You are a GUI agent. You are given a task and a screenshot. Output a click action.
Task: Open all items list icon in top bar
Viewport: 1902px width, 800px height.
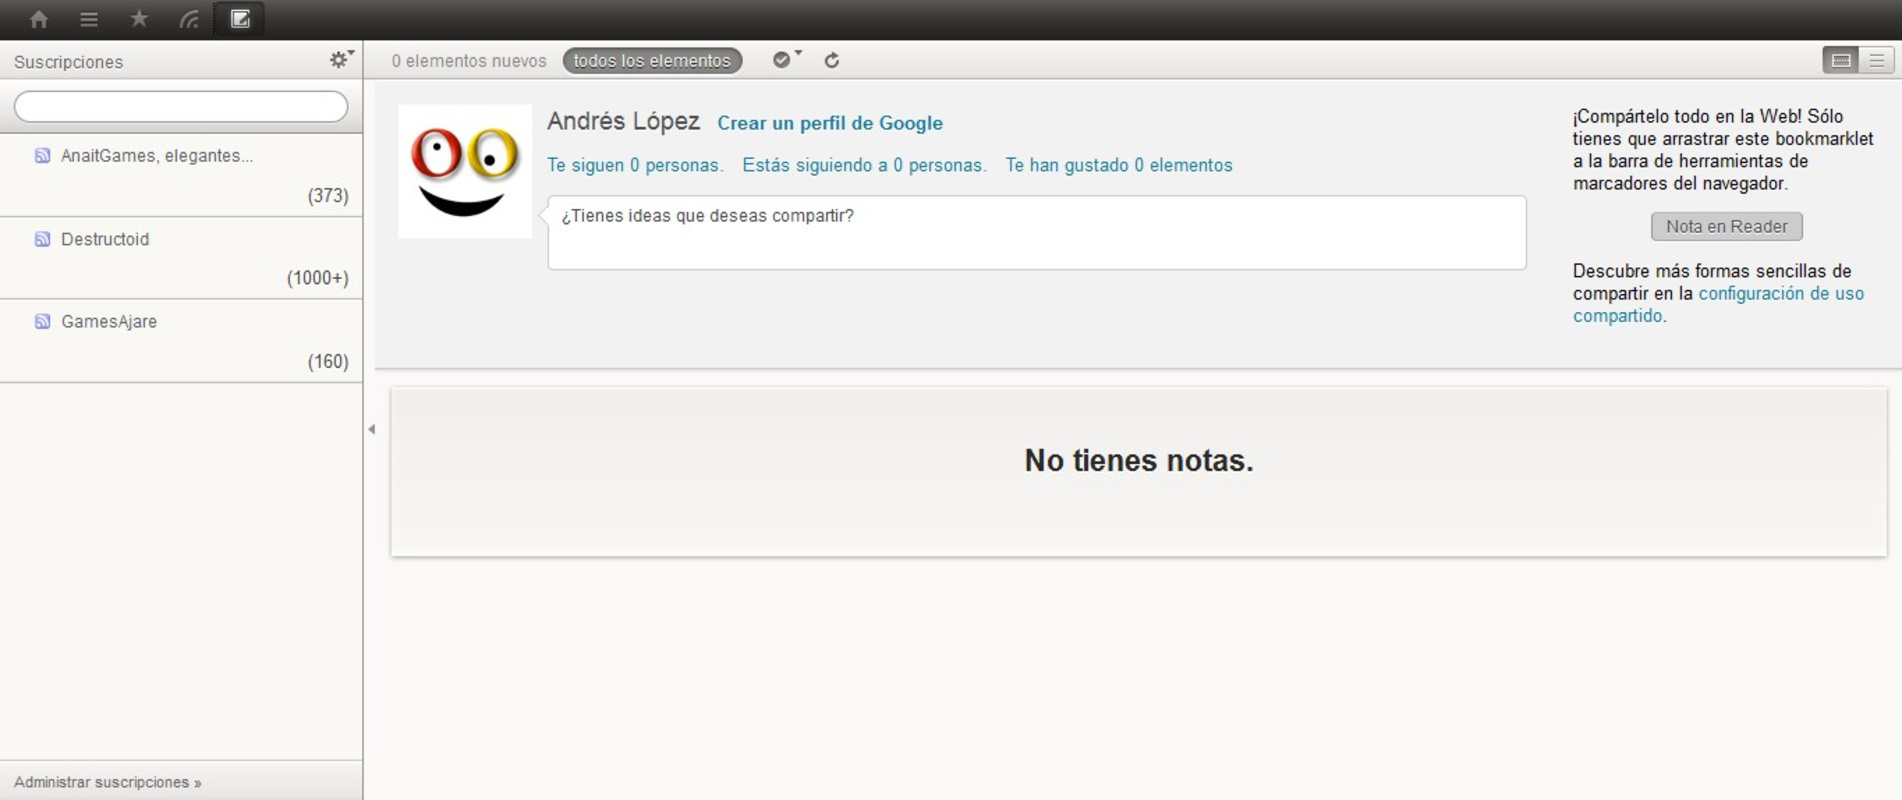click(x=89, y=19)
